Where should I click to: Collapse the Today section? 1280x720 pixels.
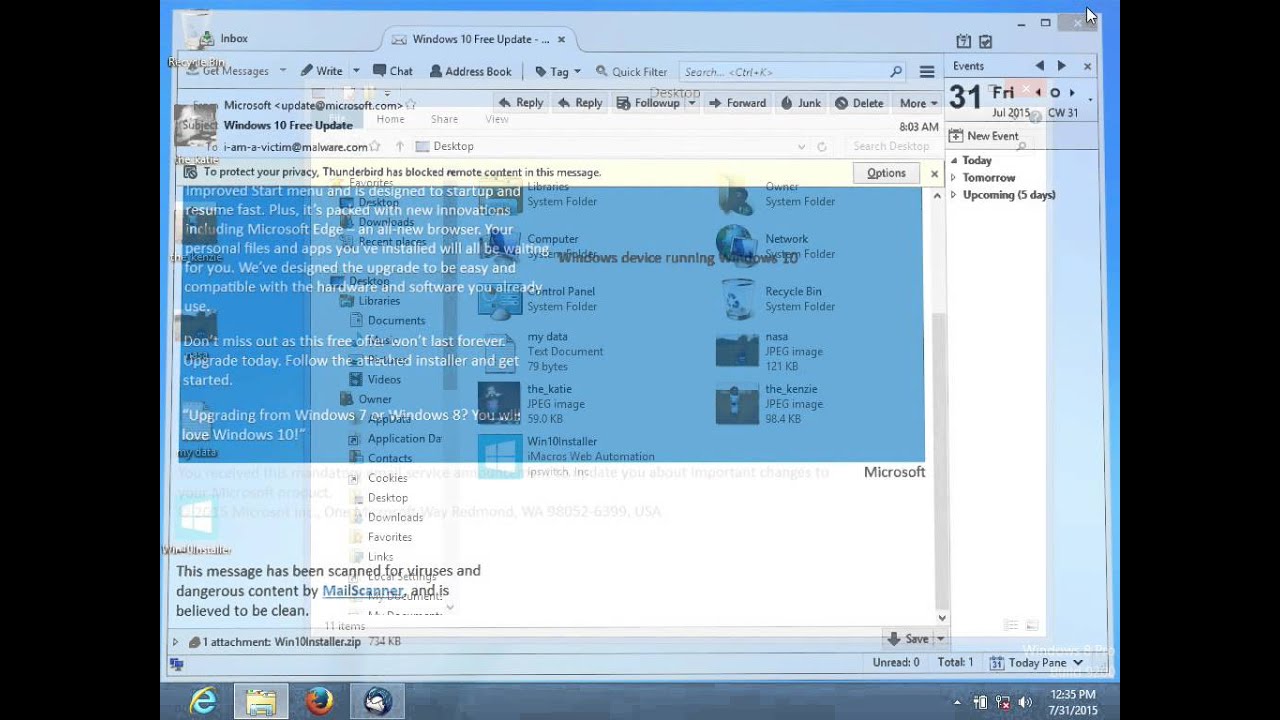[x=954, y=160]
